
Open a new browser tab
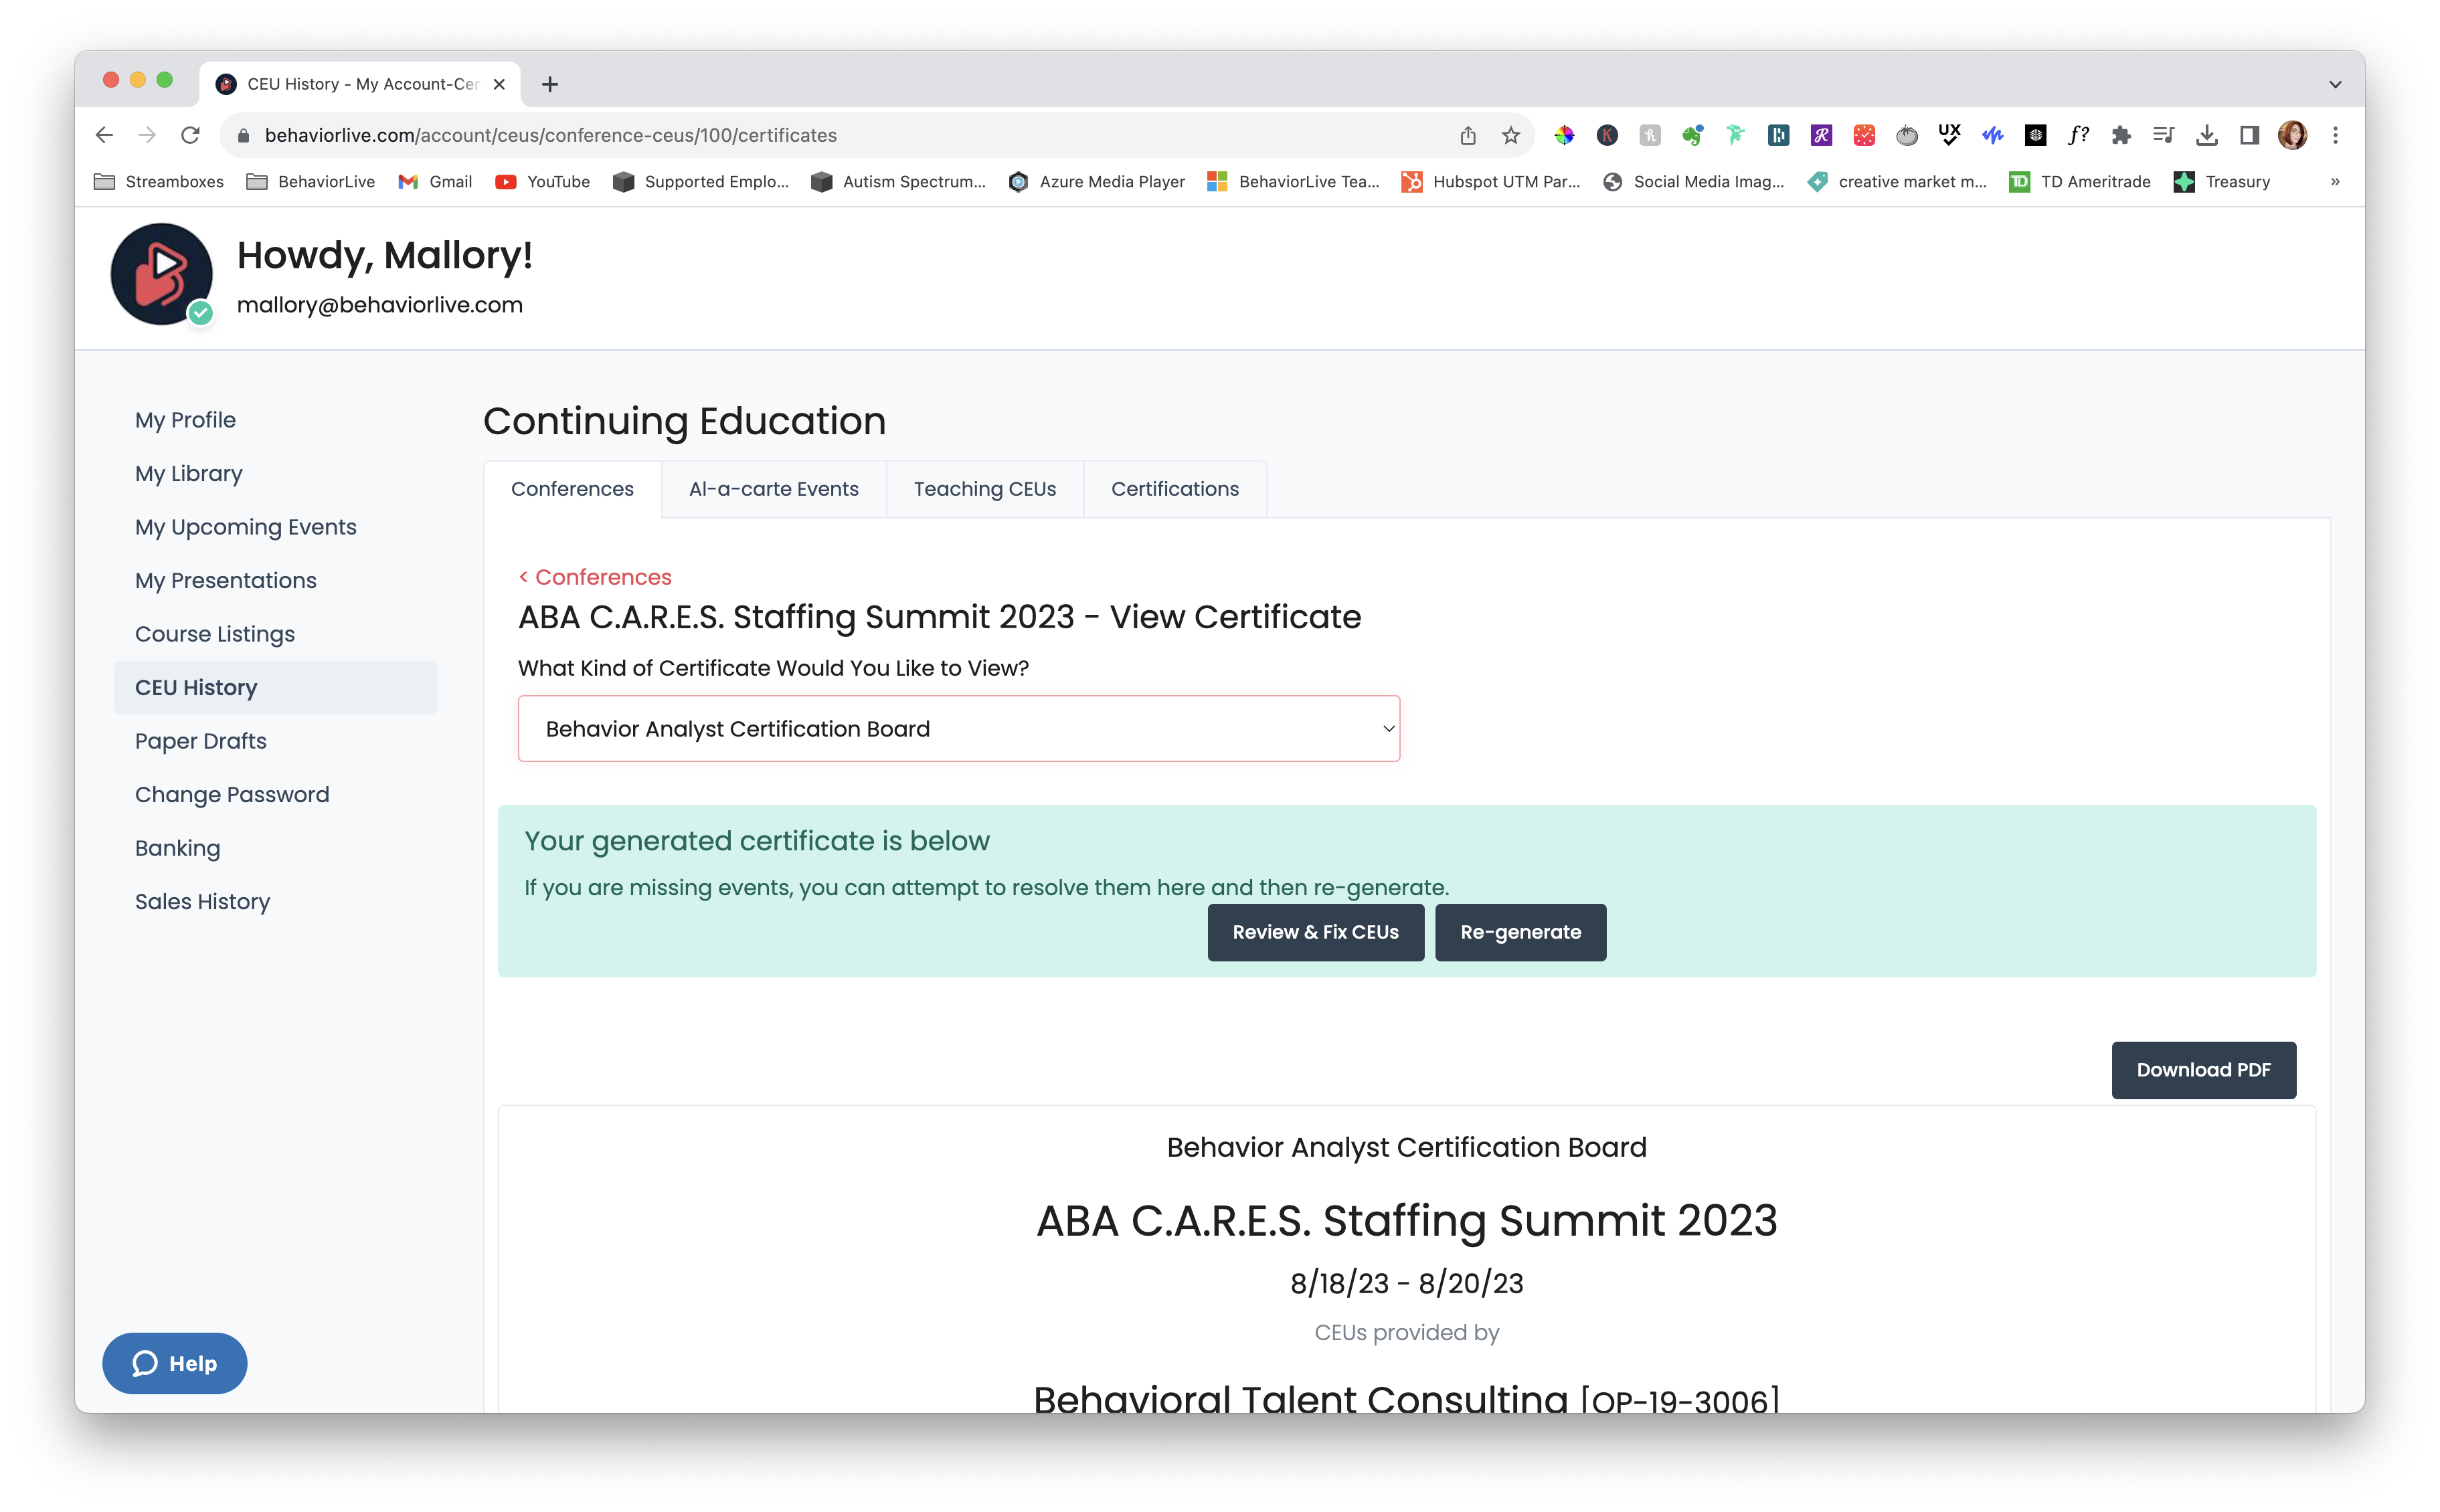550,84
